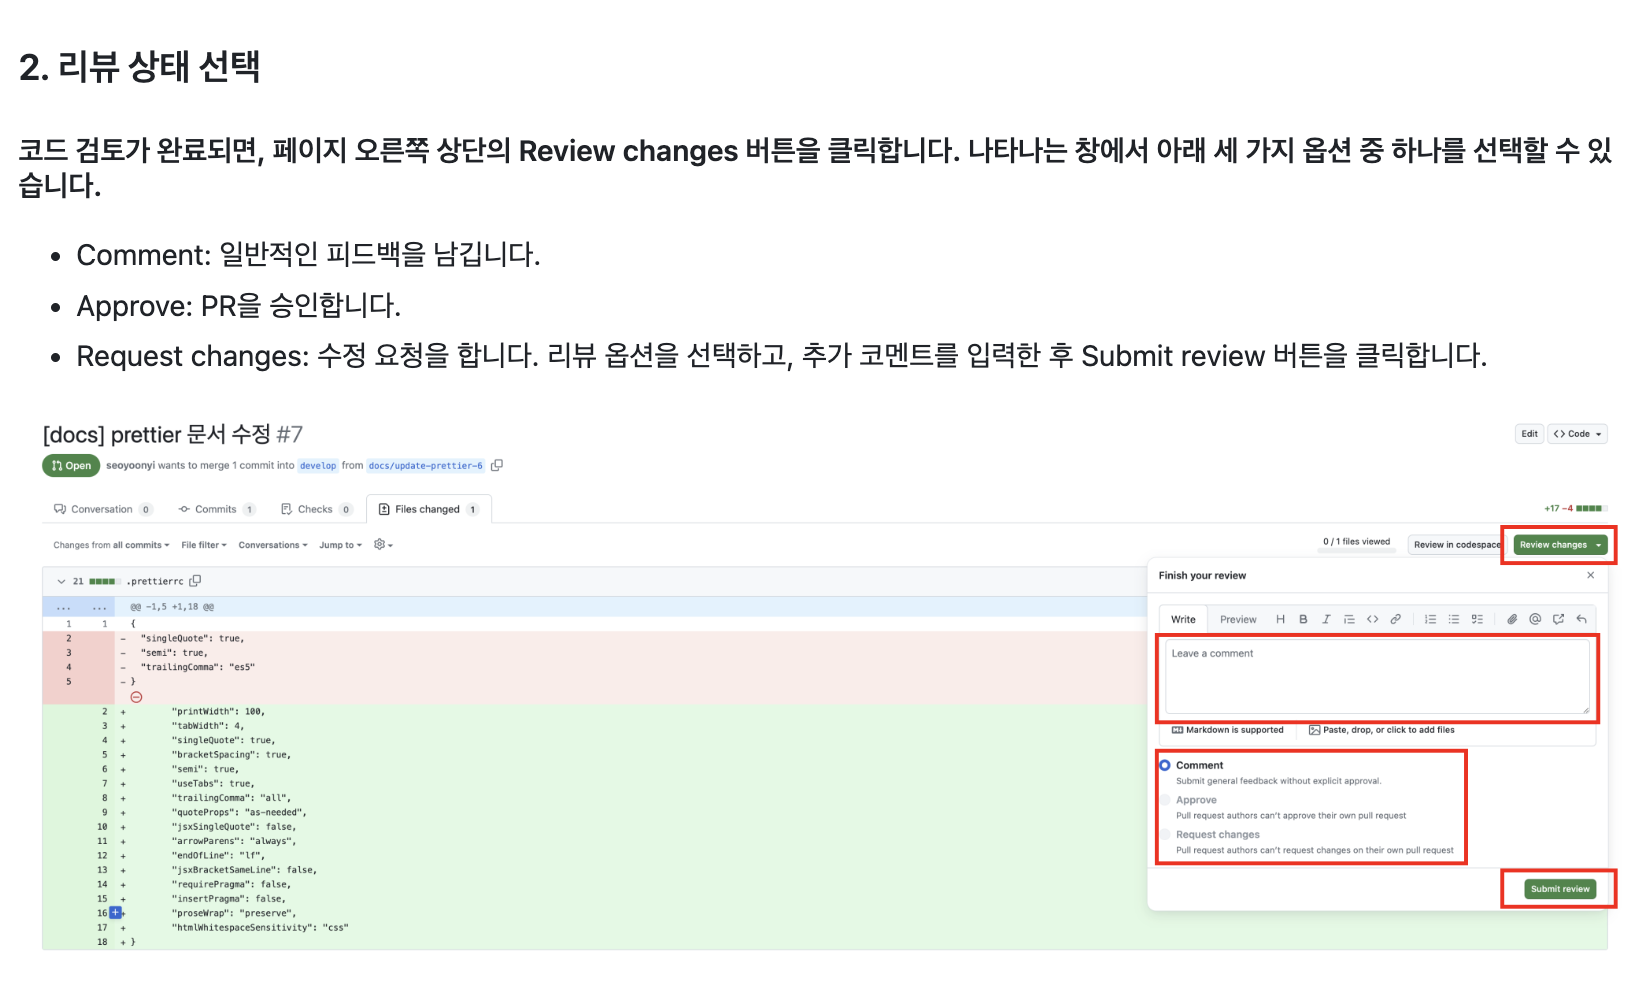Open the develop branch link

tap(318, 466)
